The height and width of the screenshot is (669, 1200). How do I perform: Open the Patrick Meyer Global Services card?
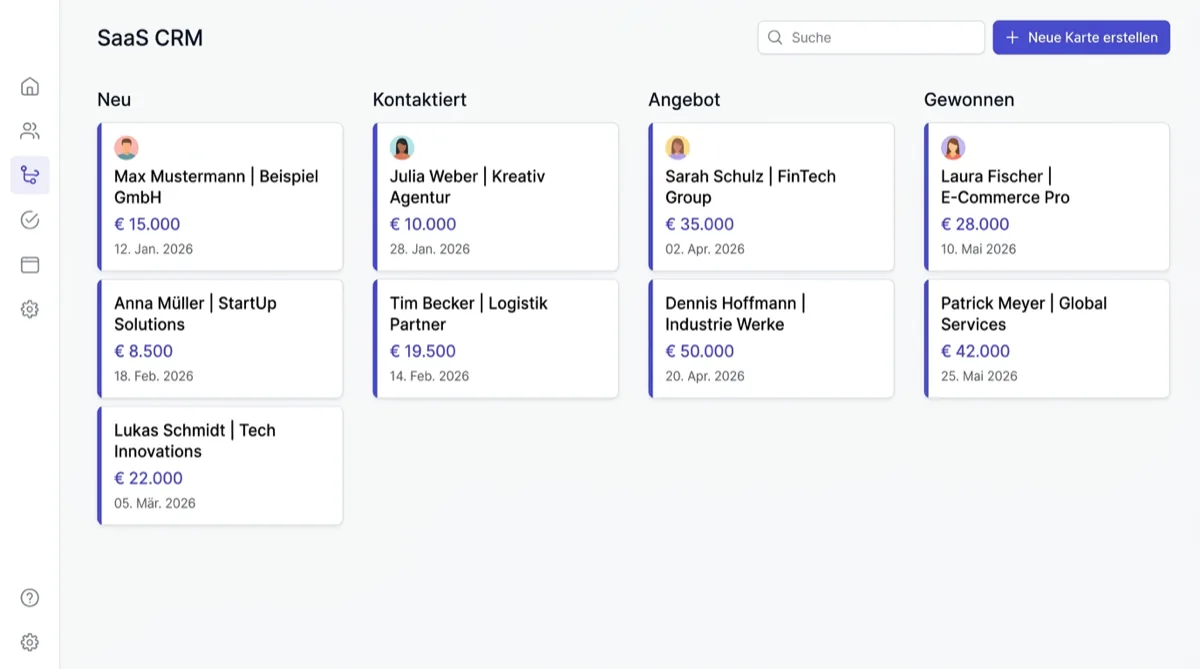(x=1047, y=339)
